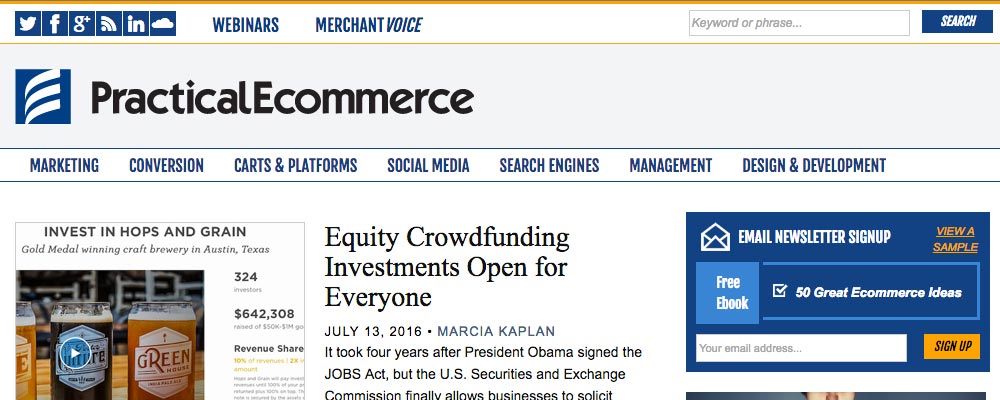Play the Hops and Grain video
The width and height of the screenshot is (1000, 400).
coord(73,354)
